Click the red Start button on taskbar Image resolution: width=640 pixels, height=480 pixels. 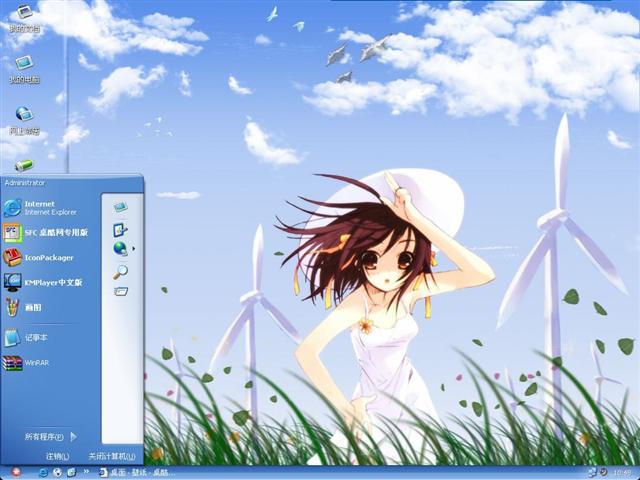coord(16,472)
